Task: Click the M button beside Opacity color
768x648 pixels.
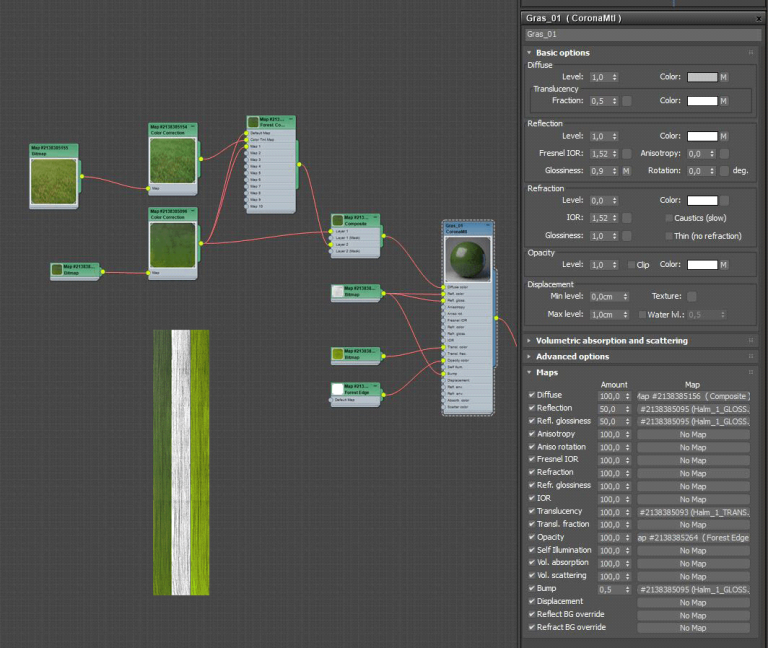Action: (724, 265)
